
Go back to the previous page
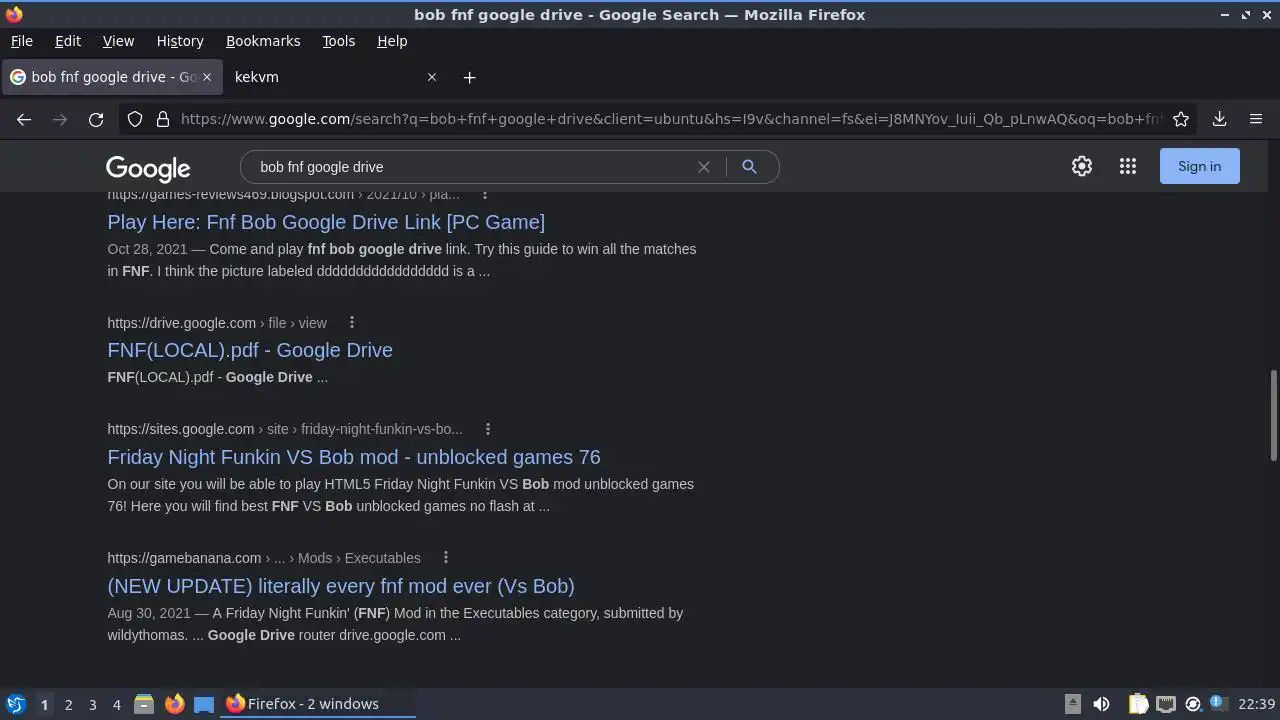click(24, 119)
